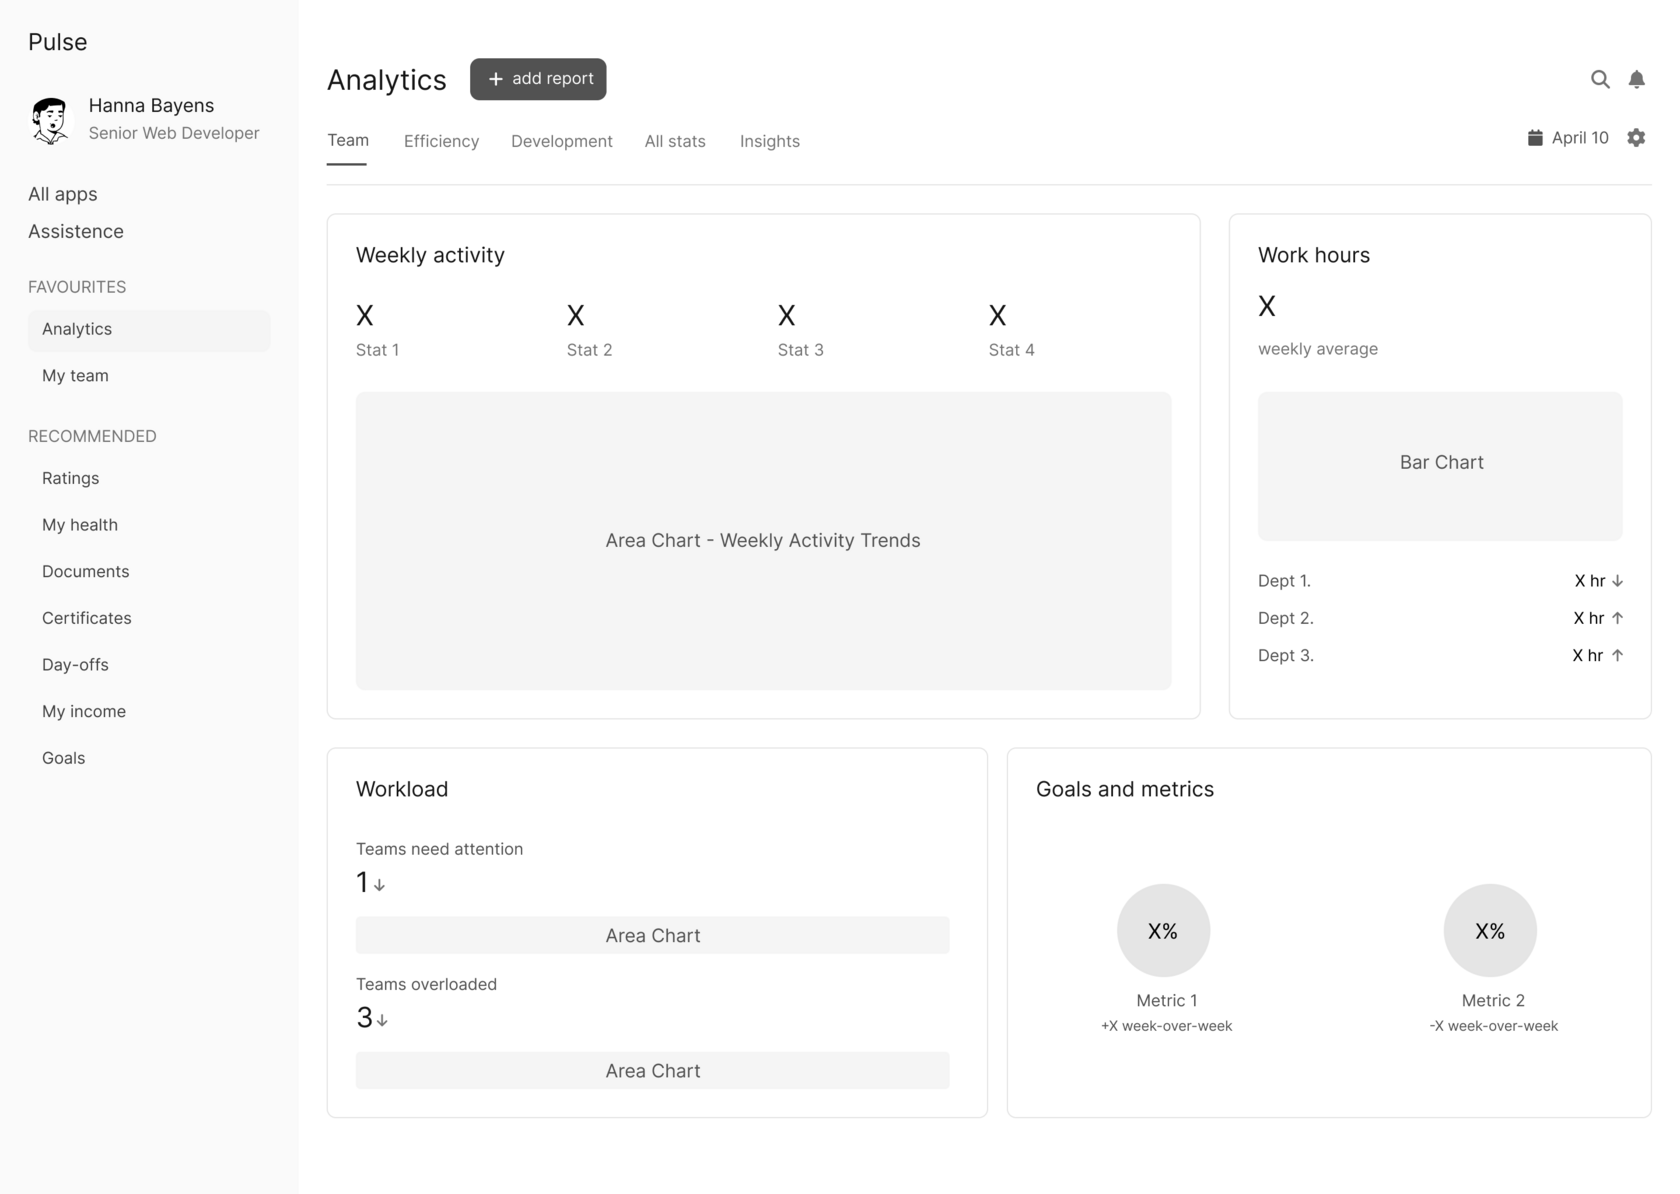Image resolution: width=1680 pixels, height=1194 pixels.
Task: Click down arrow next to Dept 1. hours
Action: tap(1617, 581)
